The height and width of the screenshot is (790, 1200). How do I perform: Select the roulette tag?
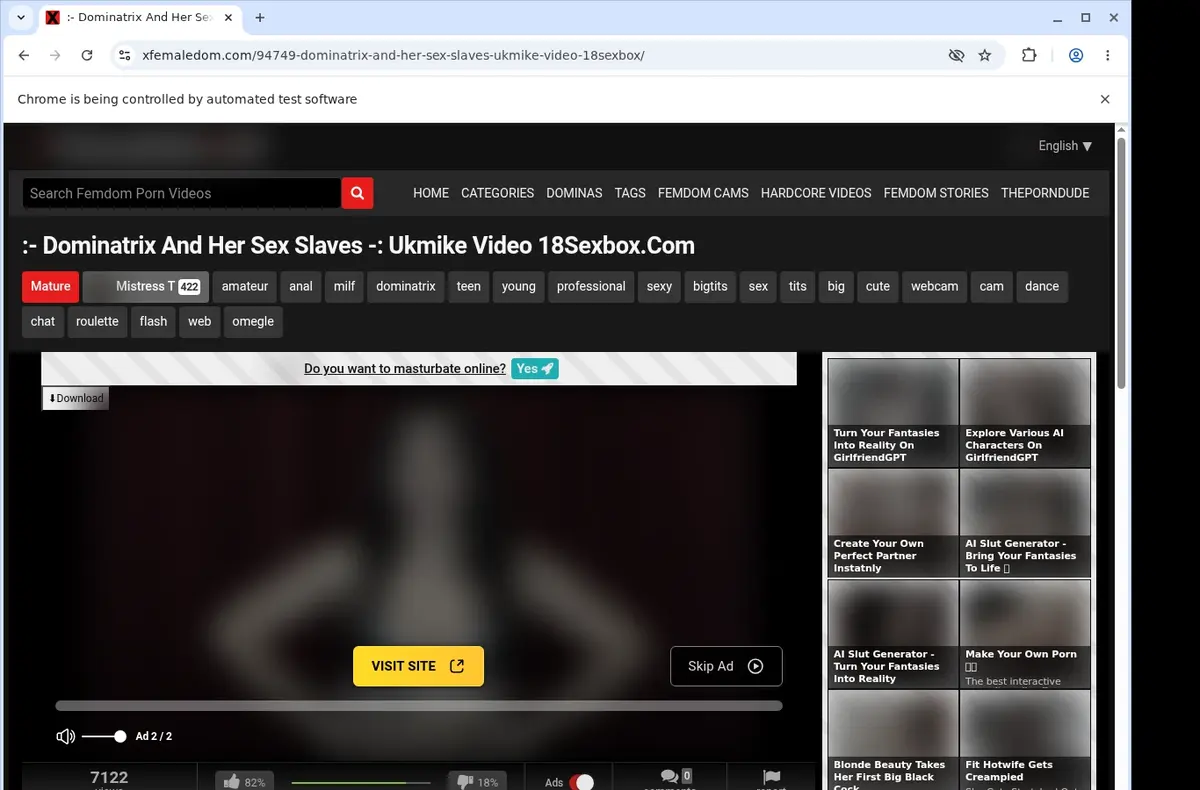click(x=97, y=321)
